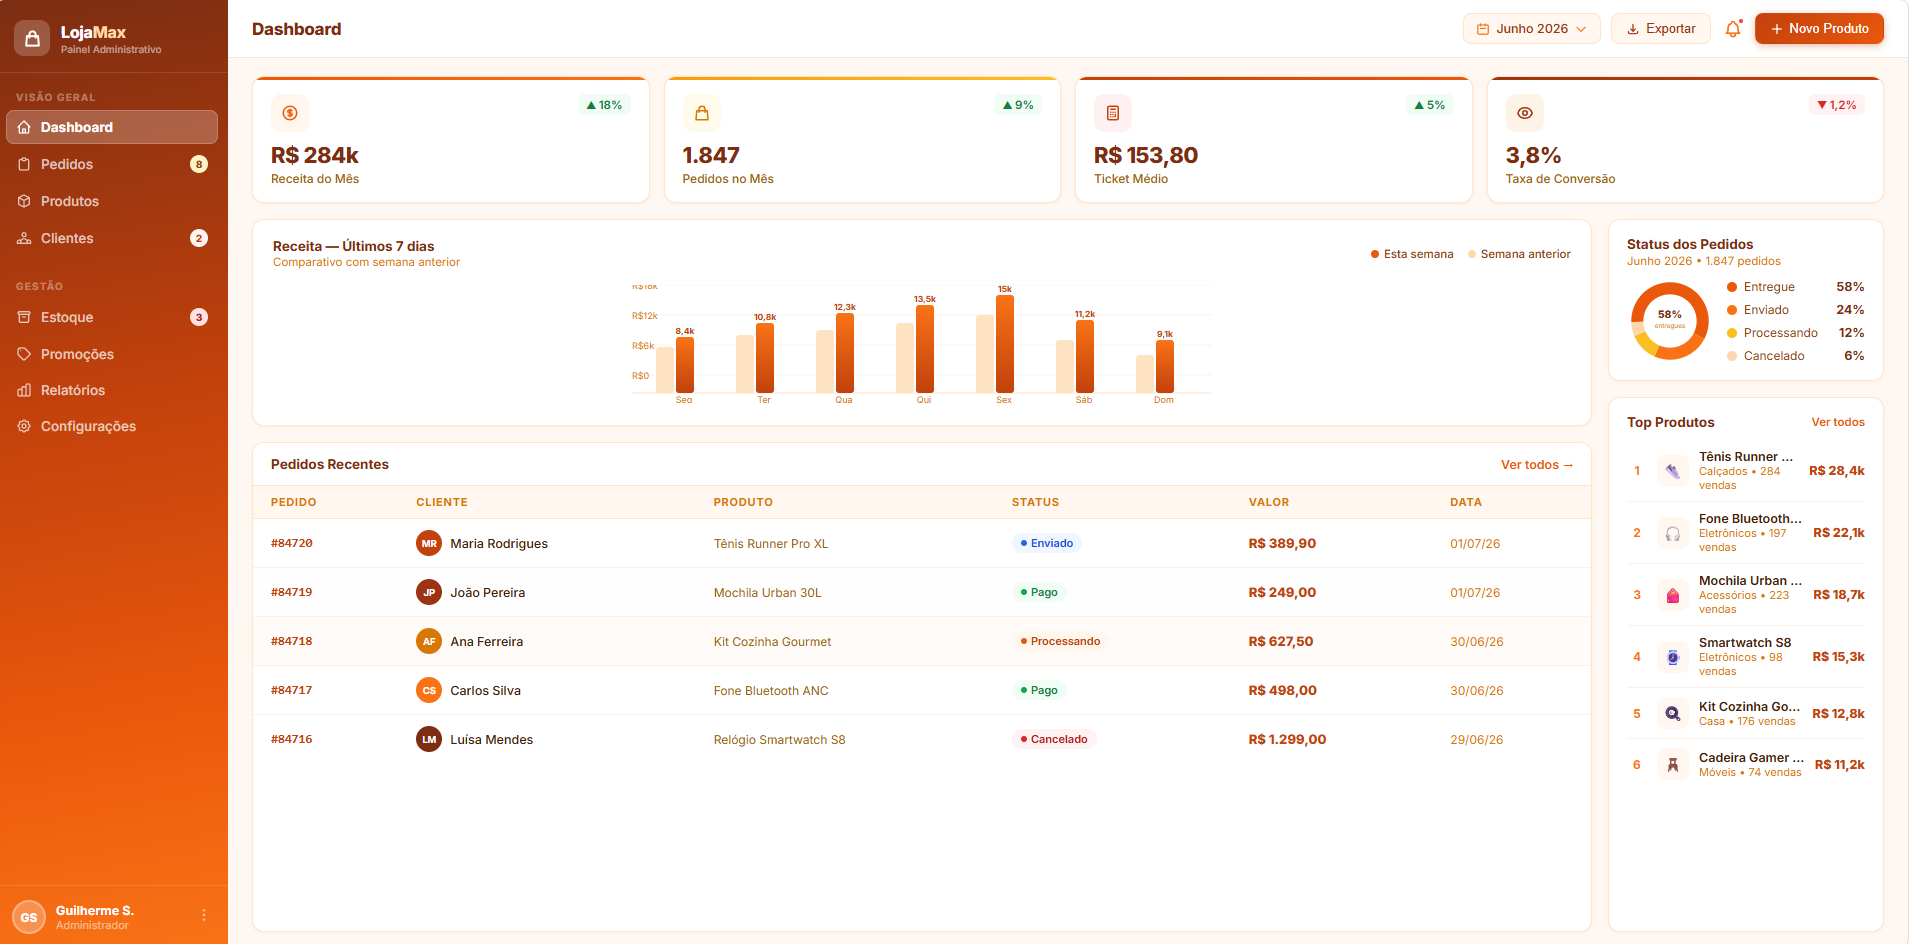Click the GS user avatar
The height and width of the screenshot is (944, 1909).
pyautogui.click(x=29, y=917)
